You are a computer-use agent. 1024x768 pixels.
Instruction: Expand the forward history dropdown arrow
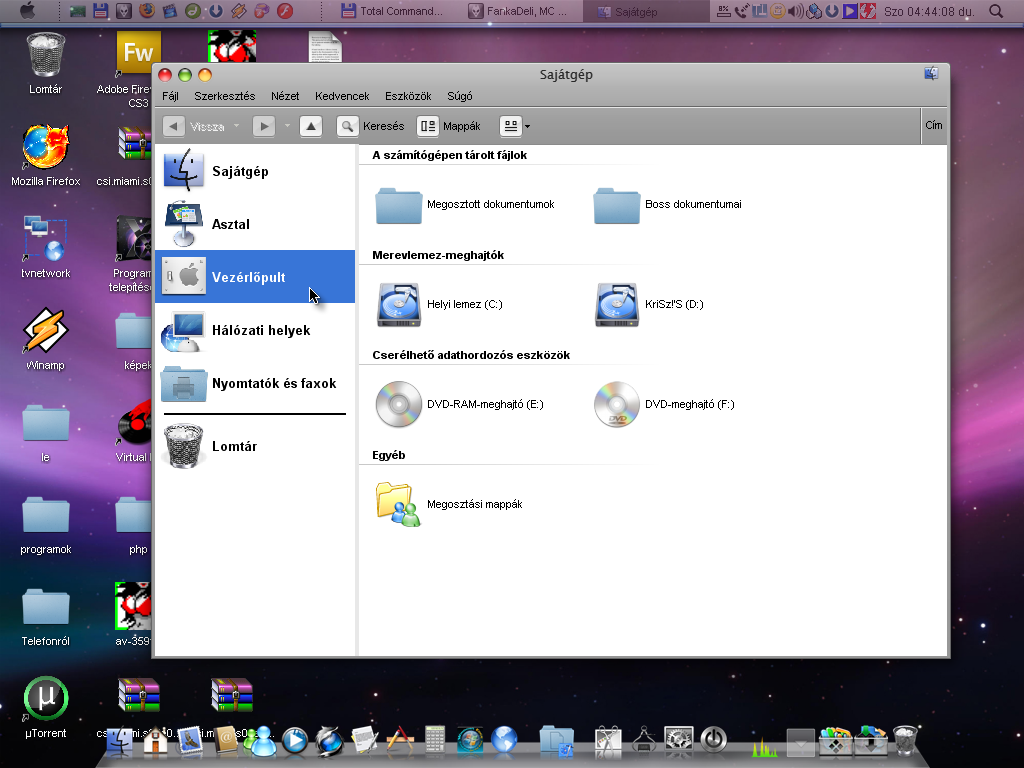(287, 126)
